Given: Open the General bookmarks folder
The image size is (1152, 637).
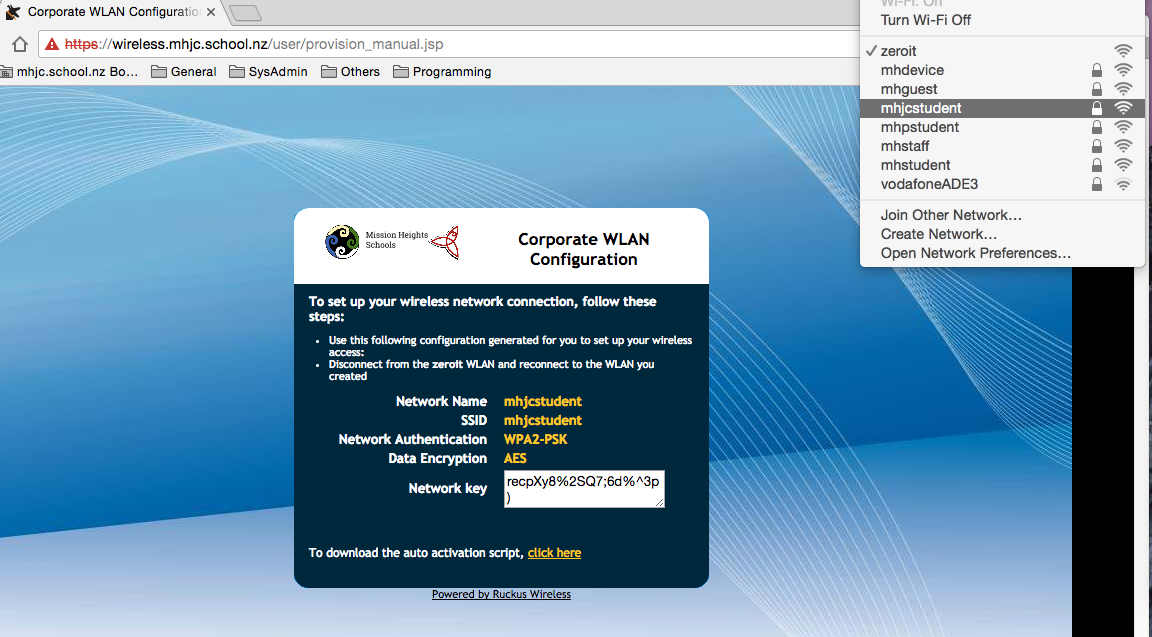Looking at the screenshot, I should click(183, 72).
